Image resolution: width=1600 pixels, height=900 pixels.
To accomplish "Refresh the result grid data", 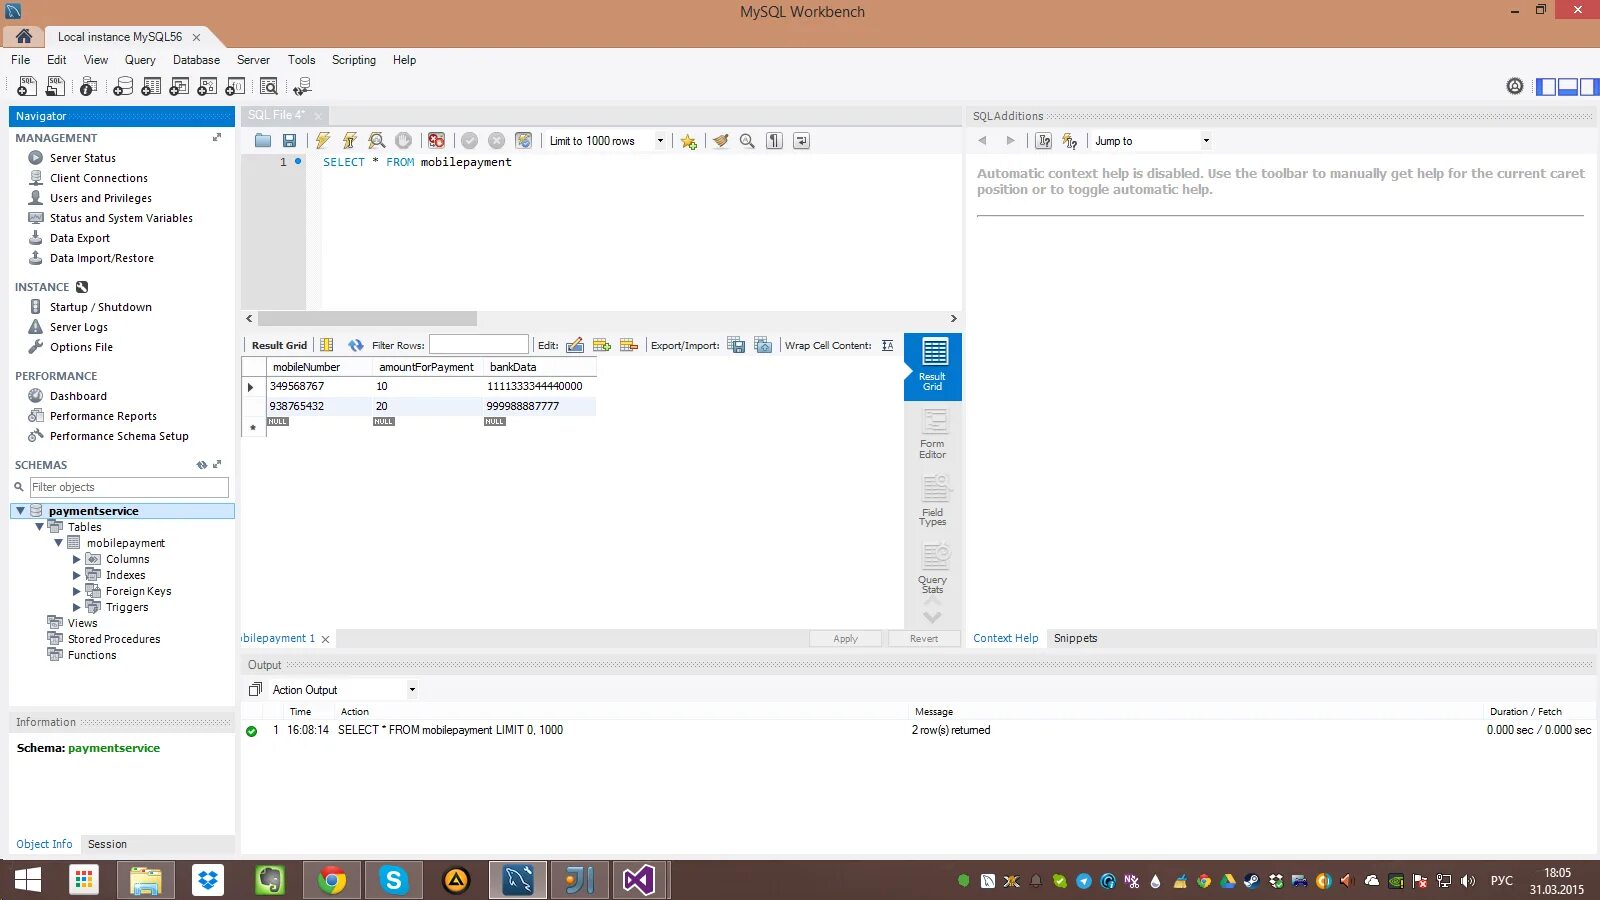I will (x=356, y=345).
